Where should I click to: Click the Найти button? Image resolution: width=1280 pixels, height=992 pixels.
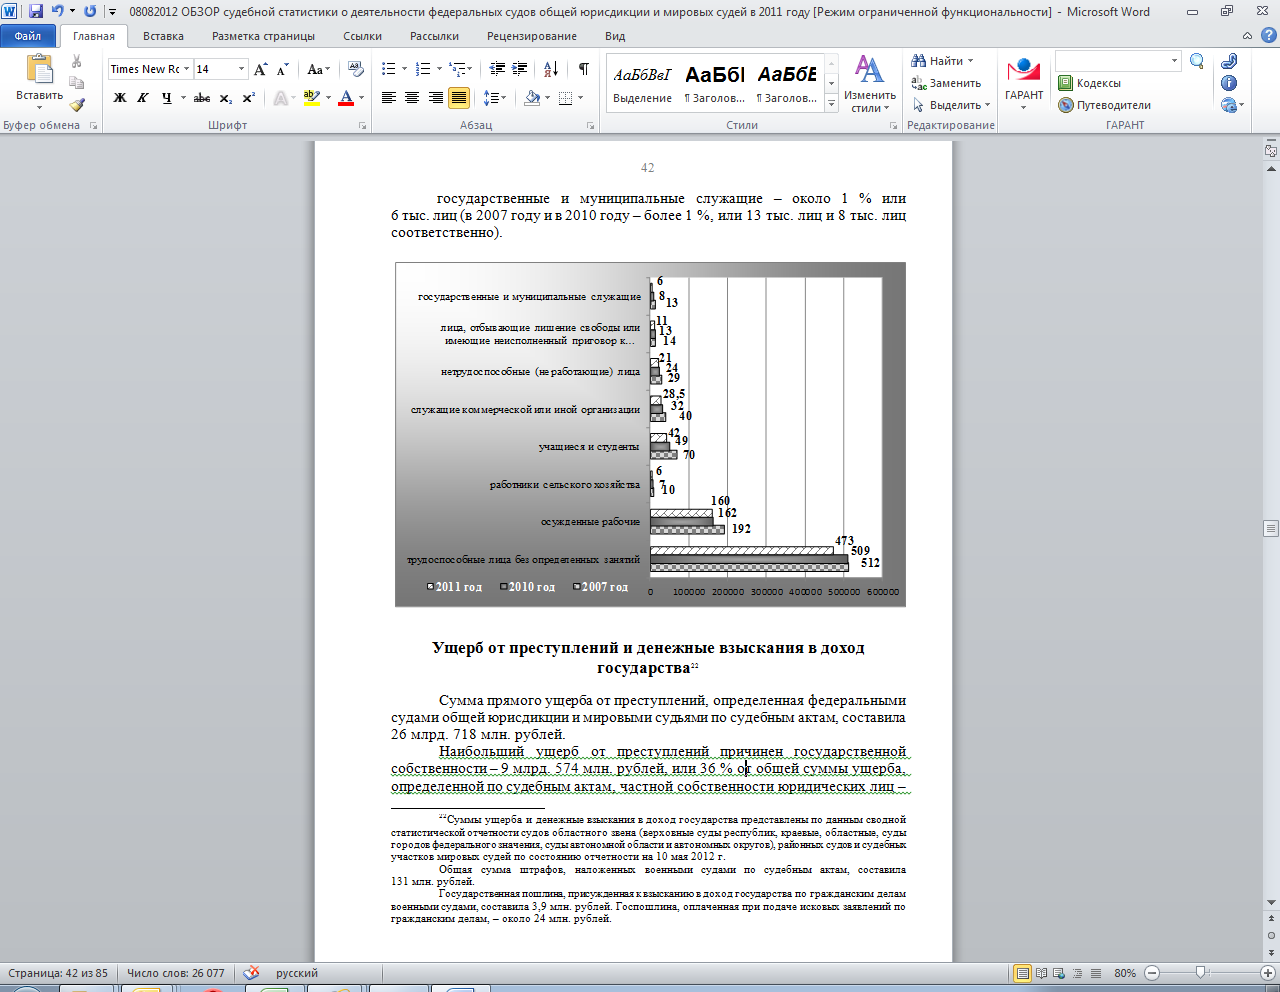(x=941, y=61)
